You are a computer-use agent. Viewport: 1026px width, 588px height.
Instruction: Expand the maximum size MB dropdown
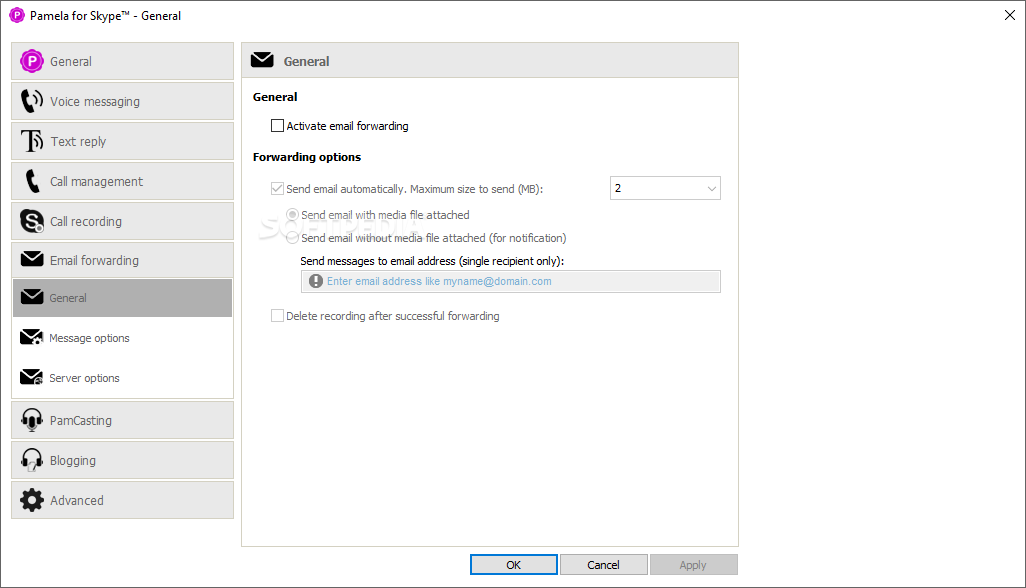click(x=665, y=188)
